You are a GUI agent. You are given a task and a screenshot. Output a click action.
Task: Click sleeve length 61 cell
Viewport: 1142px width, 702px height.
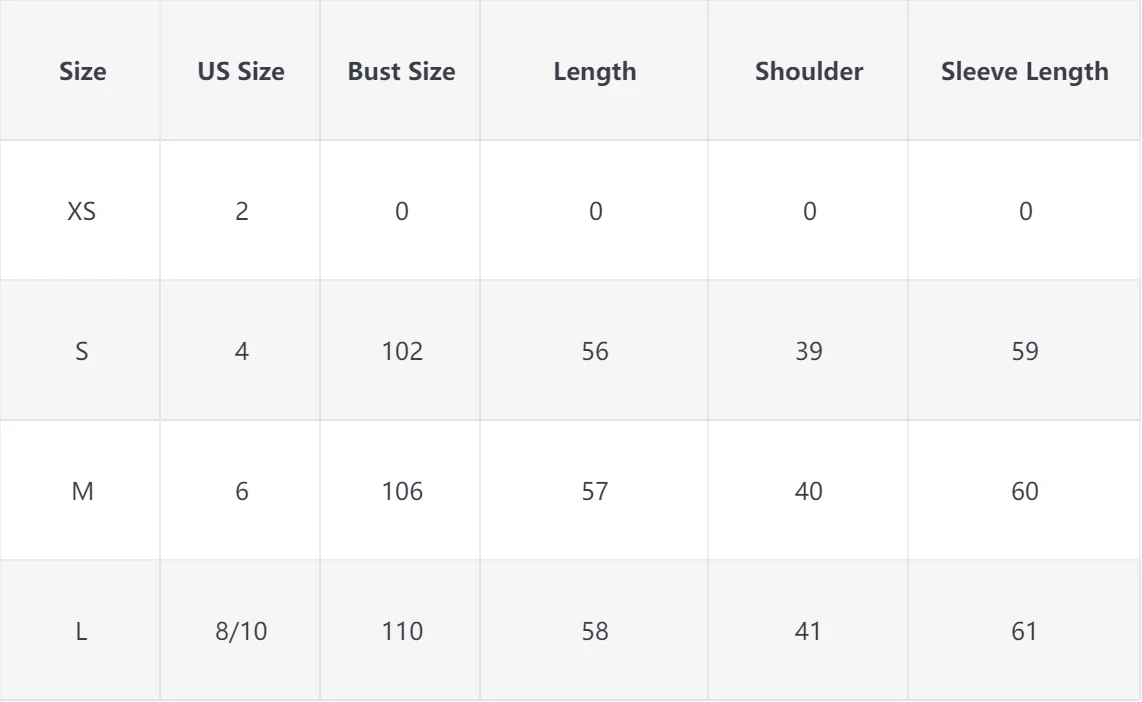coord(1024,630)
